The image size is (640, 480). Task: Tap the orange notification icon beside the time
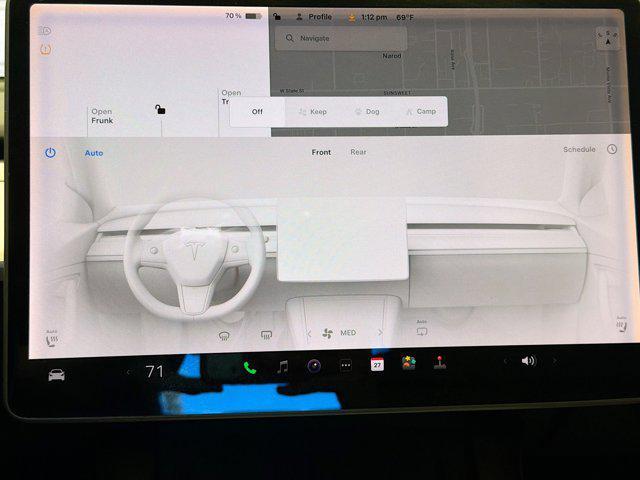click(x=351, y=18)
